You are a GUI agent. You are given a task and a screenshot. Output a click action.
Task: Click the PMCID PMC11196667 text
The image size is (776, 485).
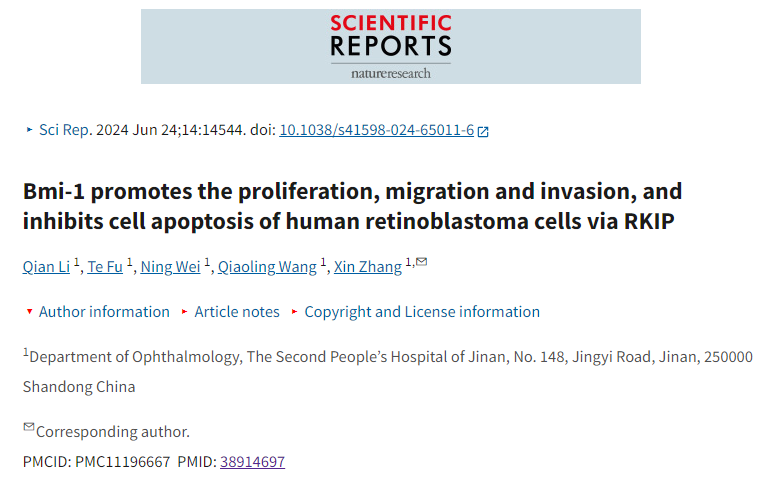97,462
